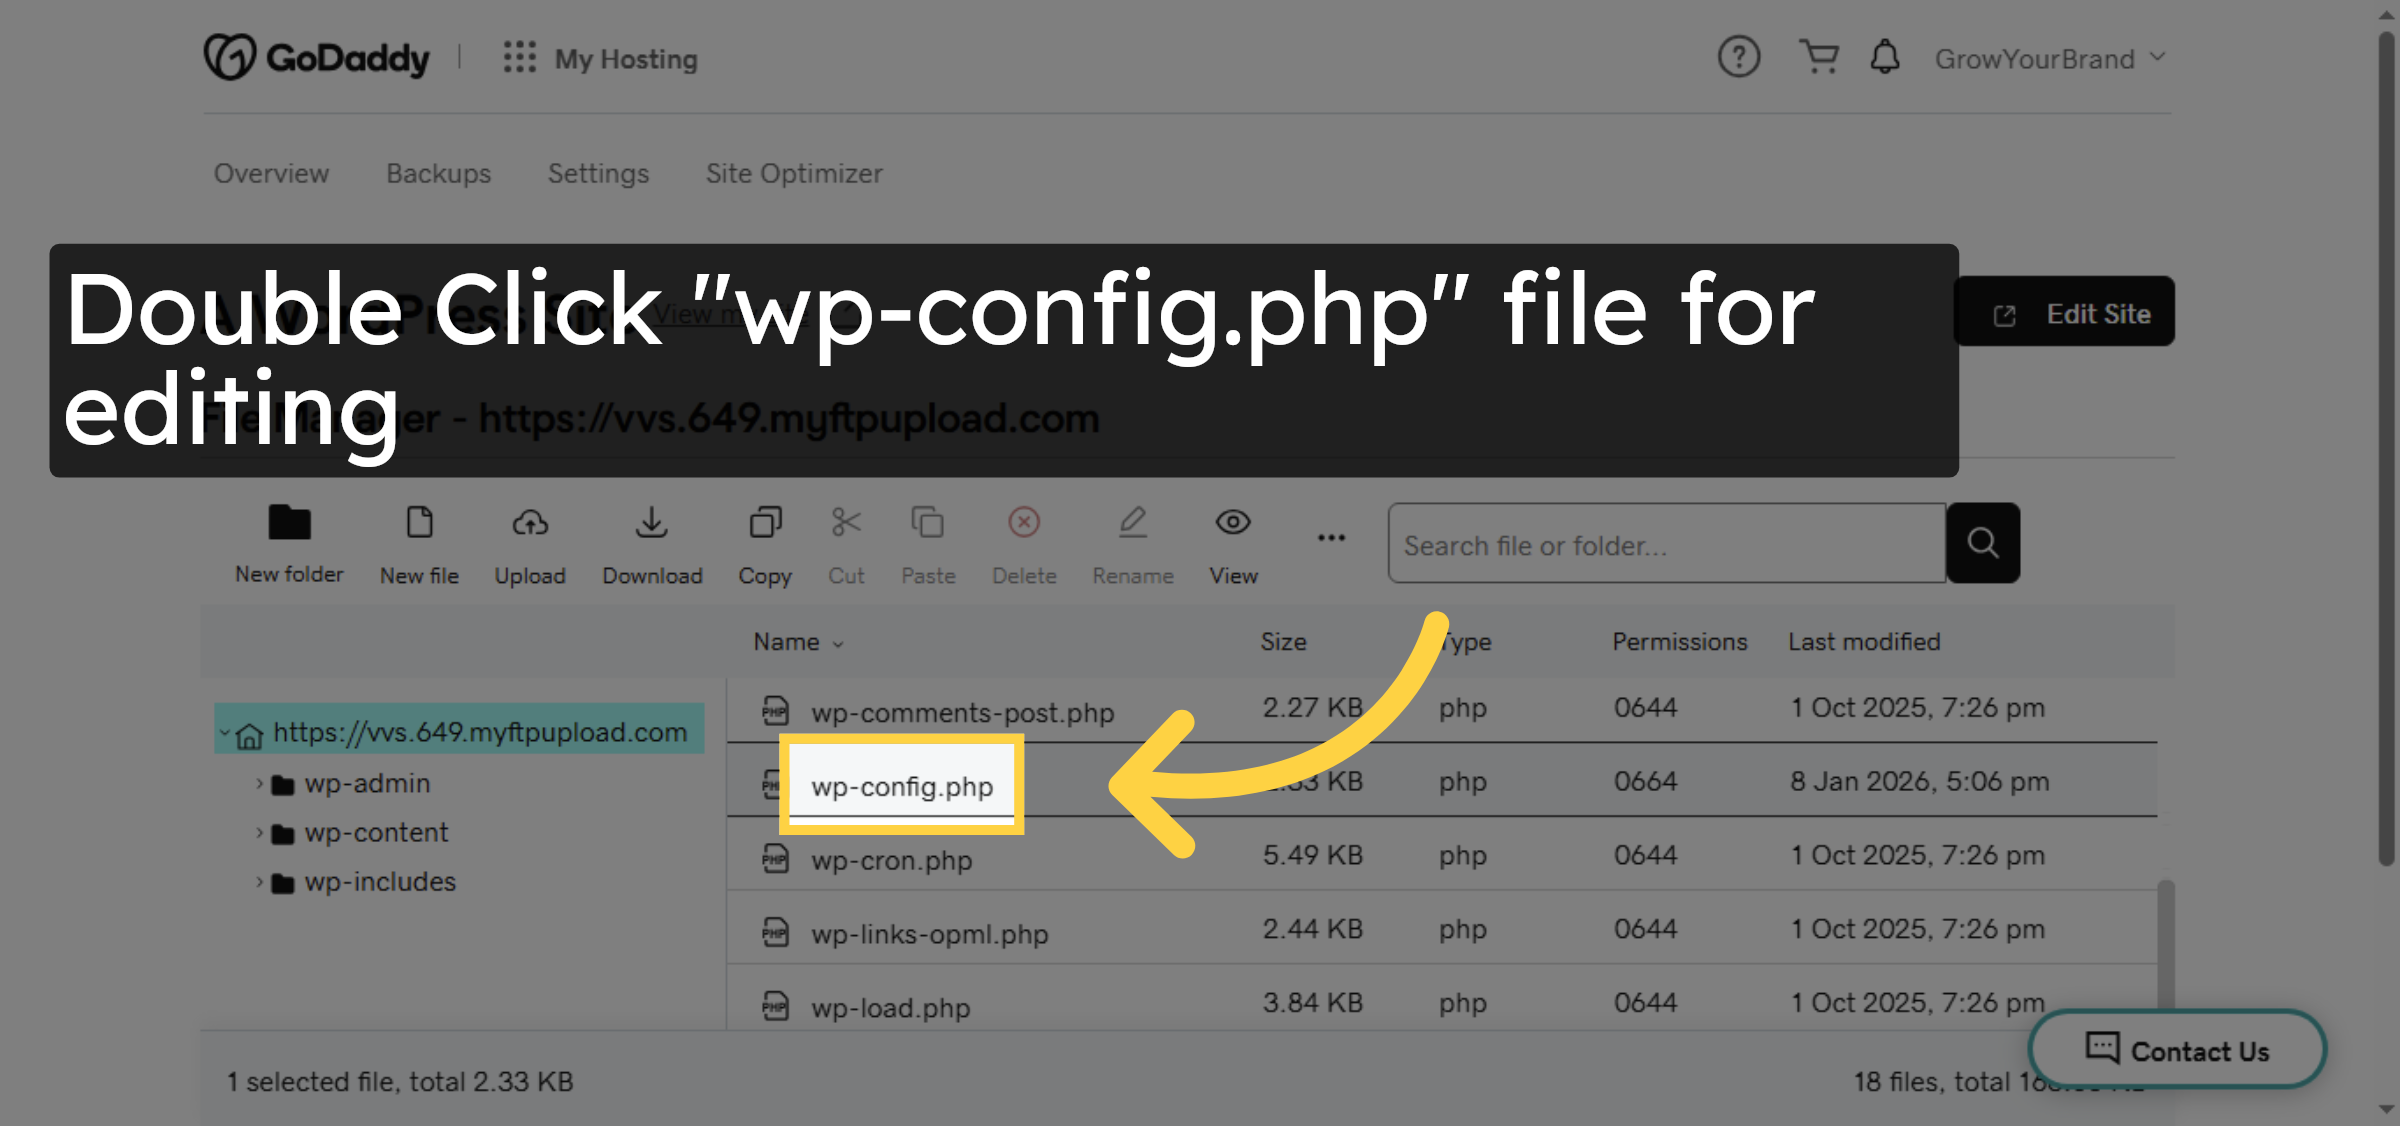Viewport: 2400px width, 1126px height.
Task: Select the New file tool
Action: pos(419,543)
